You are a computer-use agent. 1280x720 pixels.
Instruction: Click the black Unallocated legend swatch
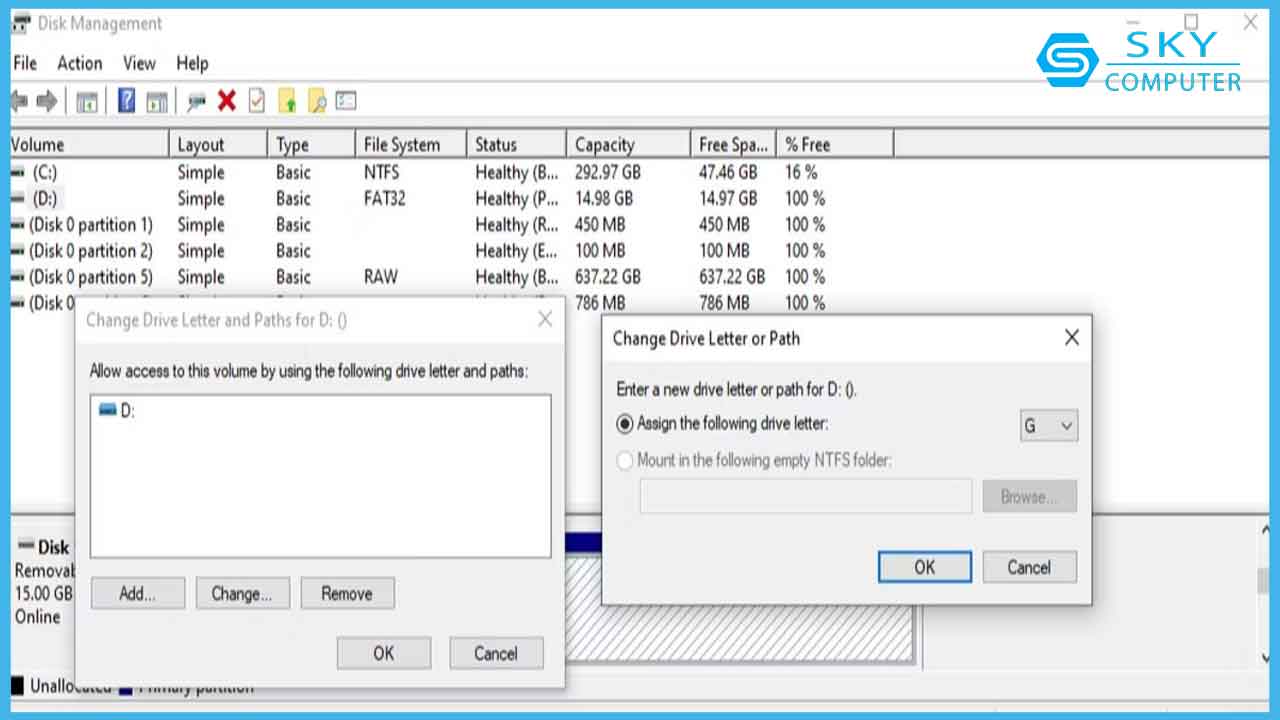pyautogui.click(x=17, y=686)
